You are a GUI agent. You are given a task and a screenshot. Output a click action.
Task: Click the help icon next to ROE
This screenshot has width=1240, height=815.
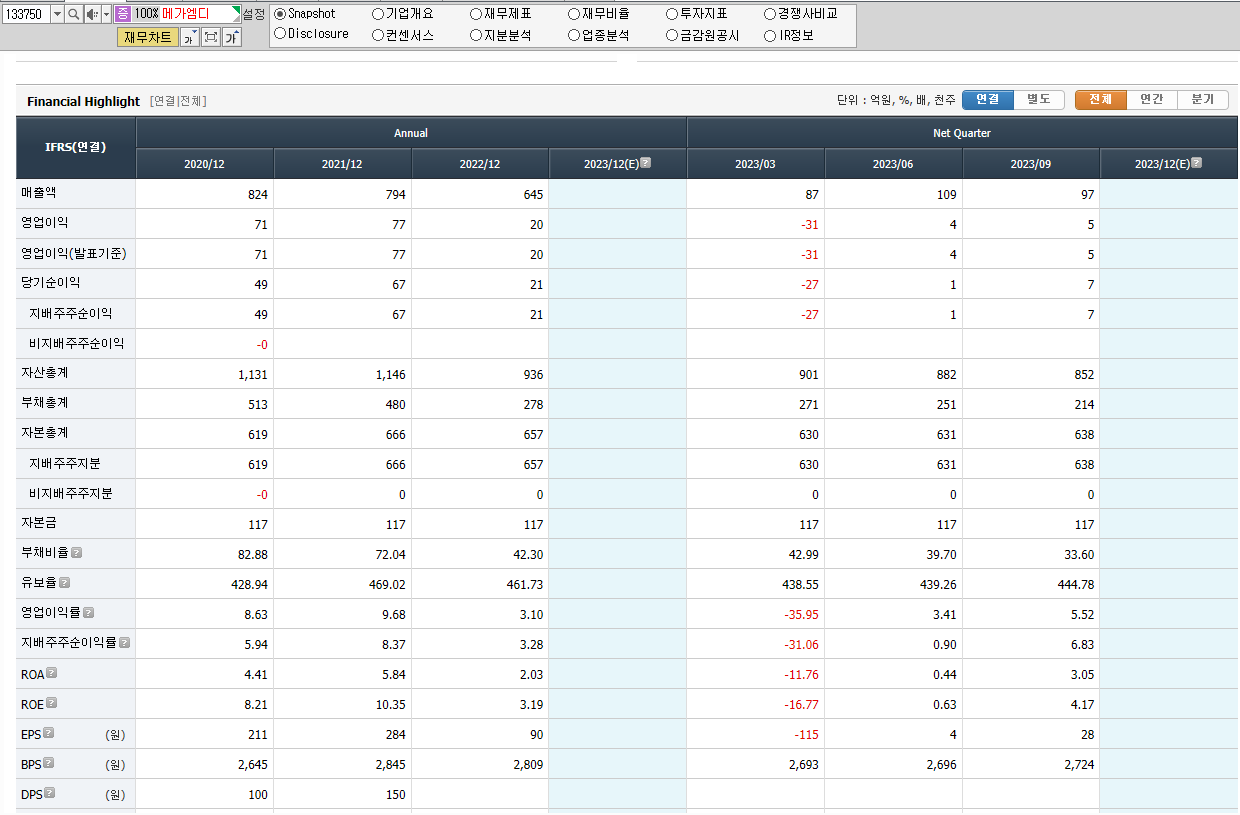point(52,703)
